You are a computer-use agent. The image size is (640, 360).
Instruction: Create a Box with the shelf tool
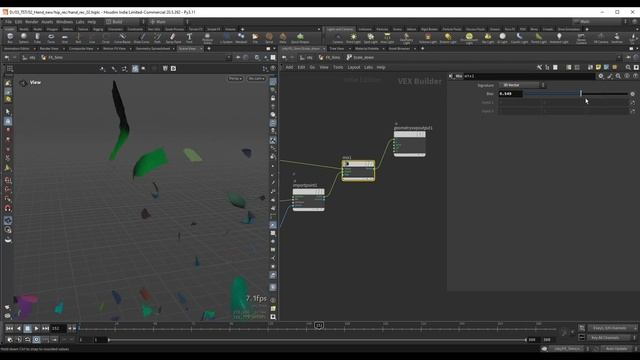coord(10,38)
